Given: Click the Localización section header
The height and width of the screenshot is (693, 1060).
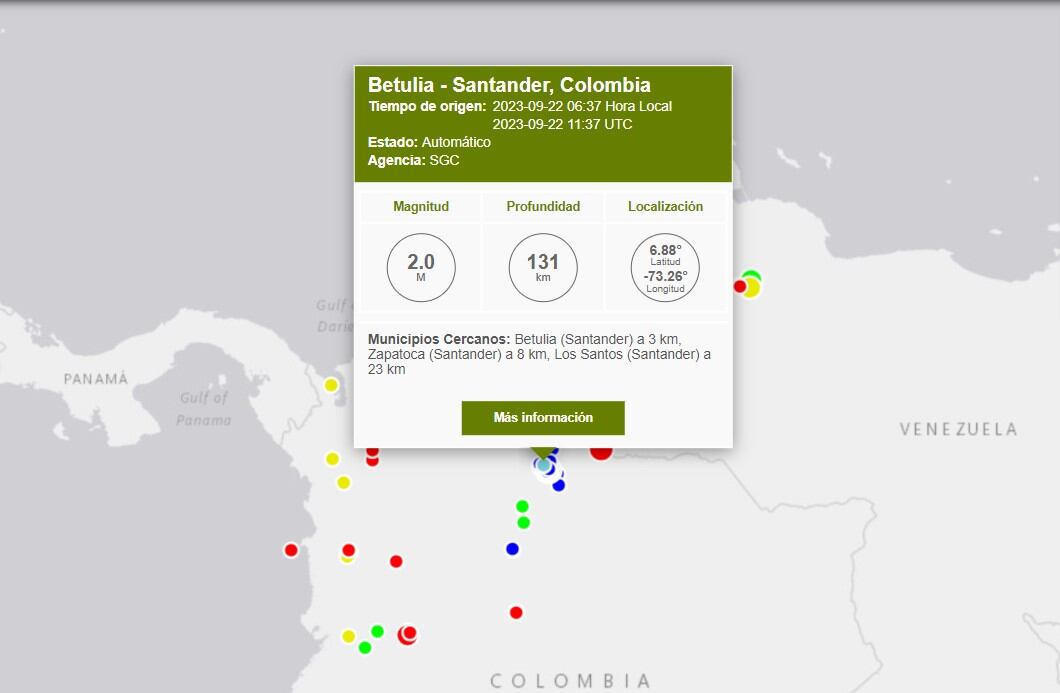Looking at the screenshot, I should coord(665,206).
